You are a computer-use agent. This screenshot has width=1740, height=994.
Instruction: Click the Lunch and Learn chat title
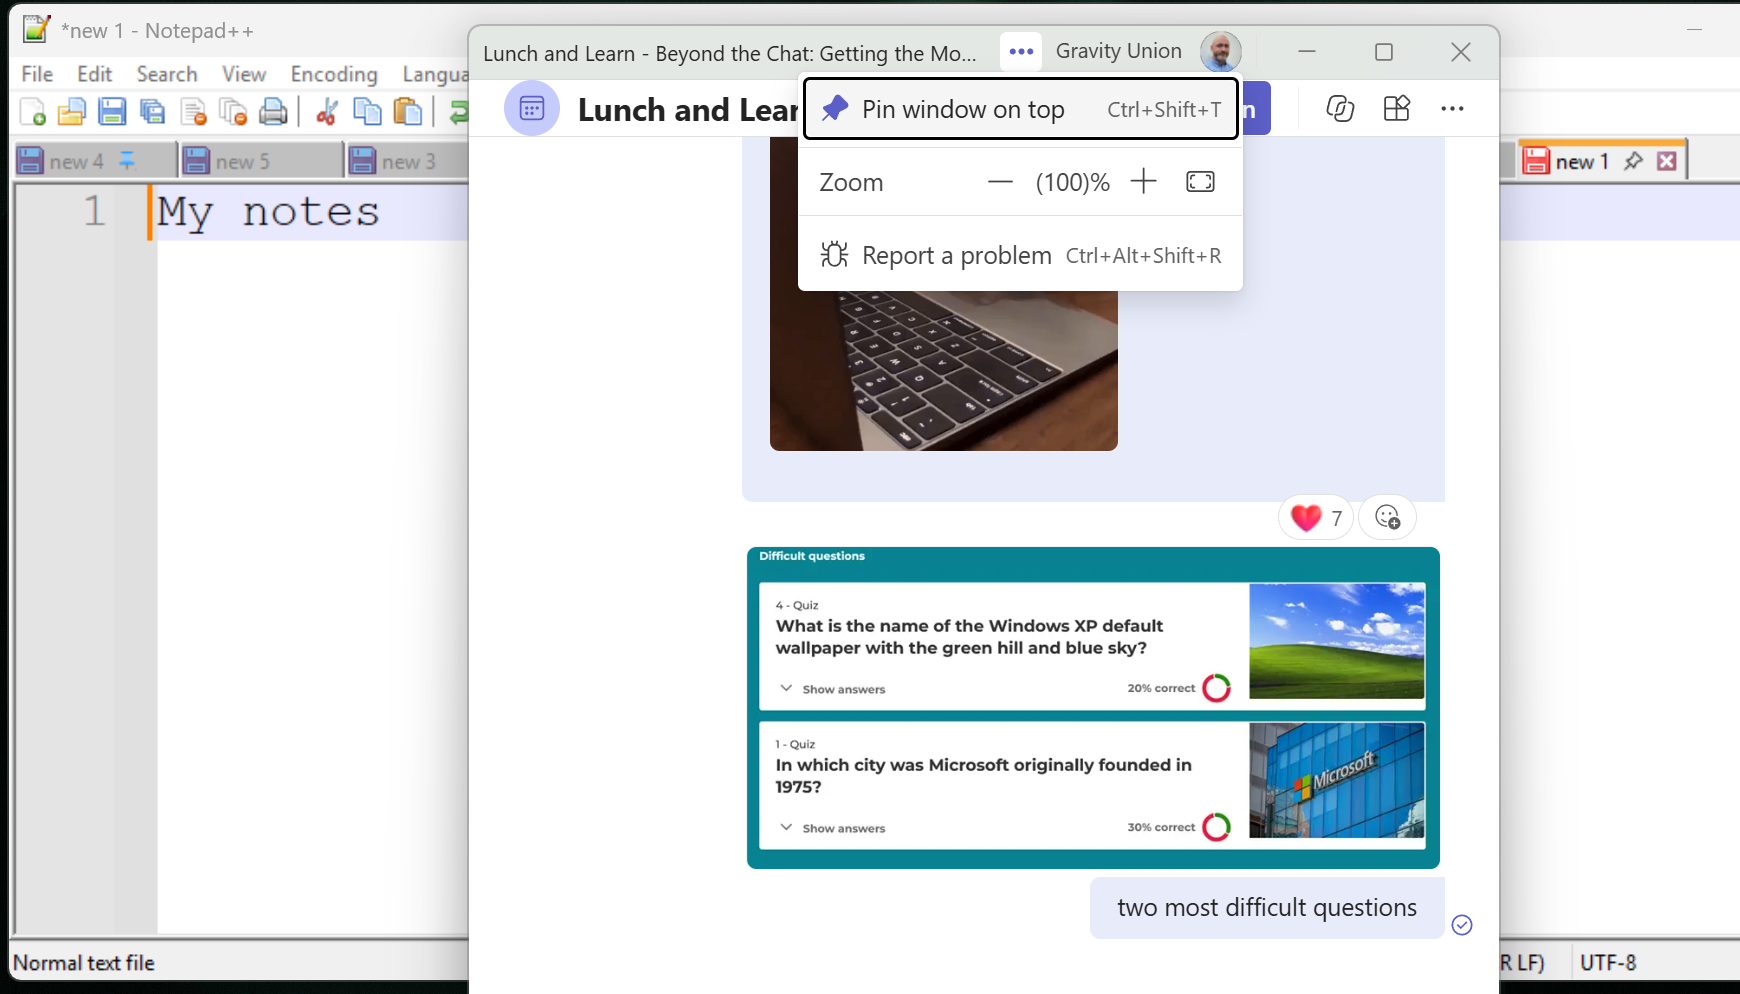pos(688,109)
